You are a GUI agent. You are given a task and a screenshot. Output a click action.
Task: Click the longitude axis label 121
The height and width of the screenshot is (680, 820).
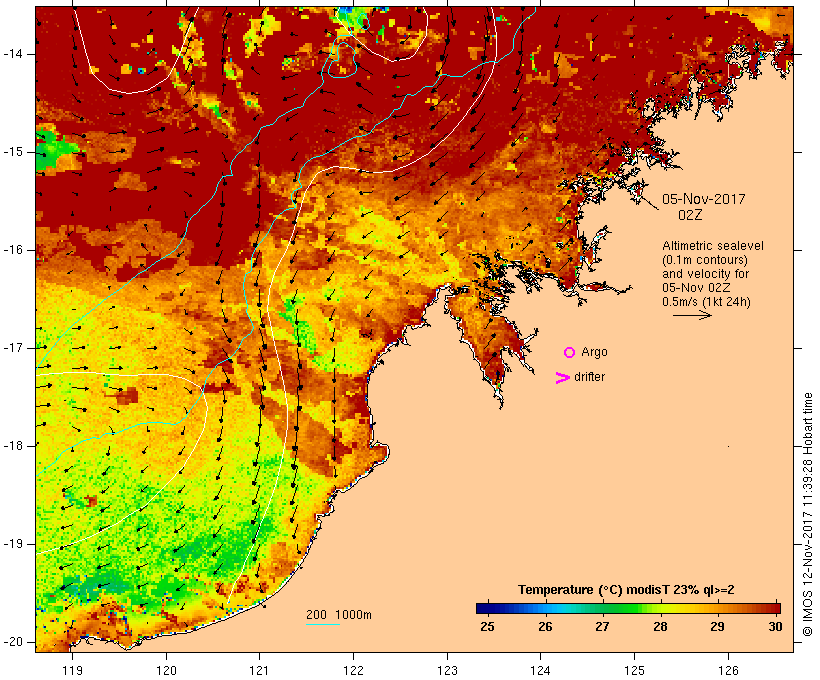point(259,671)
